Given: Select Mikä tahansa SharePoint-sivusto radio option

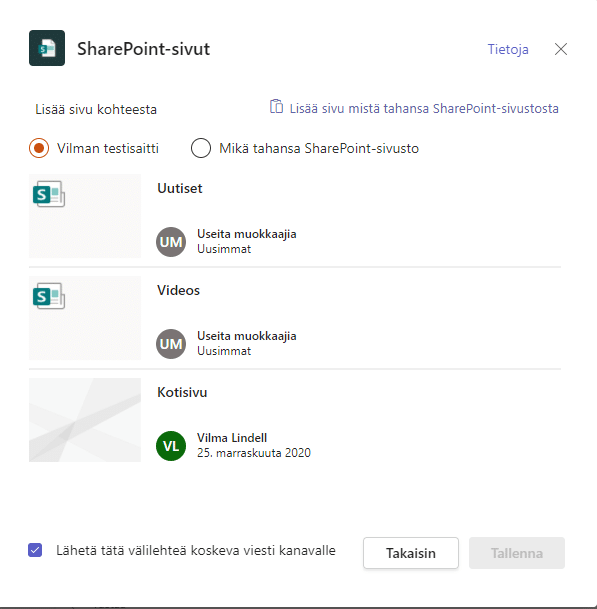Looking at the screenshot, I should click(x=201, y=148).
